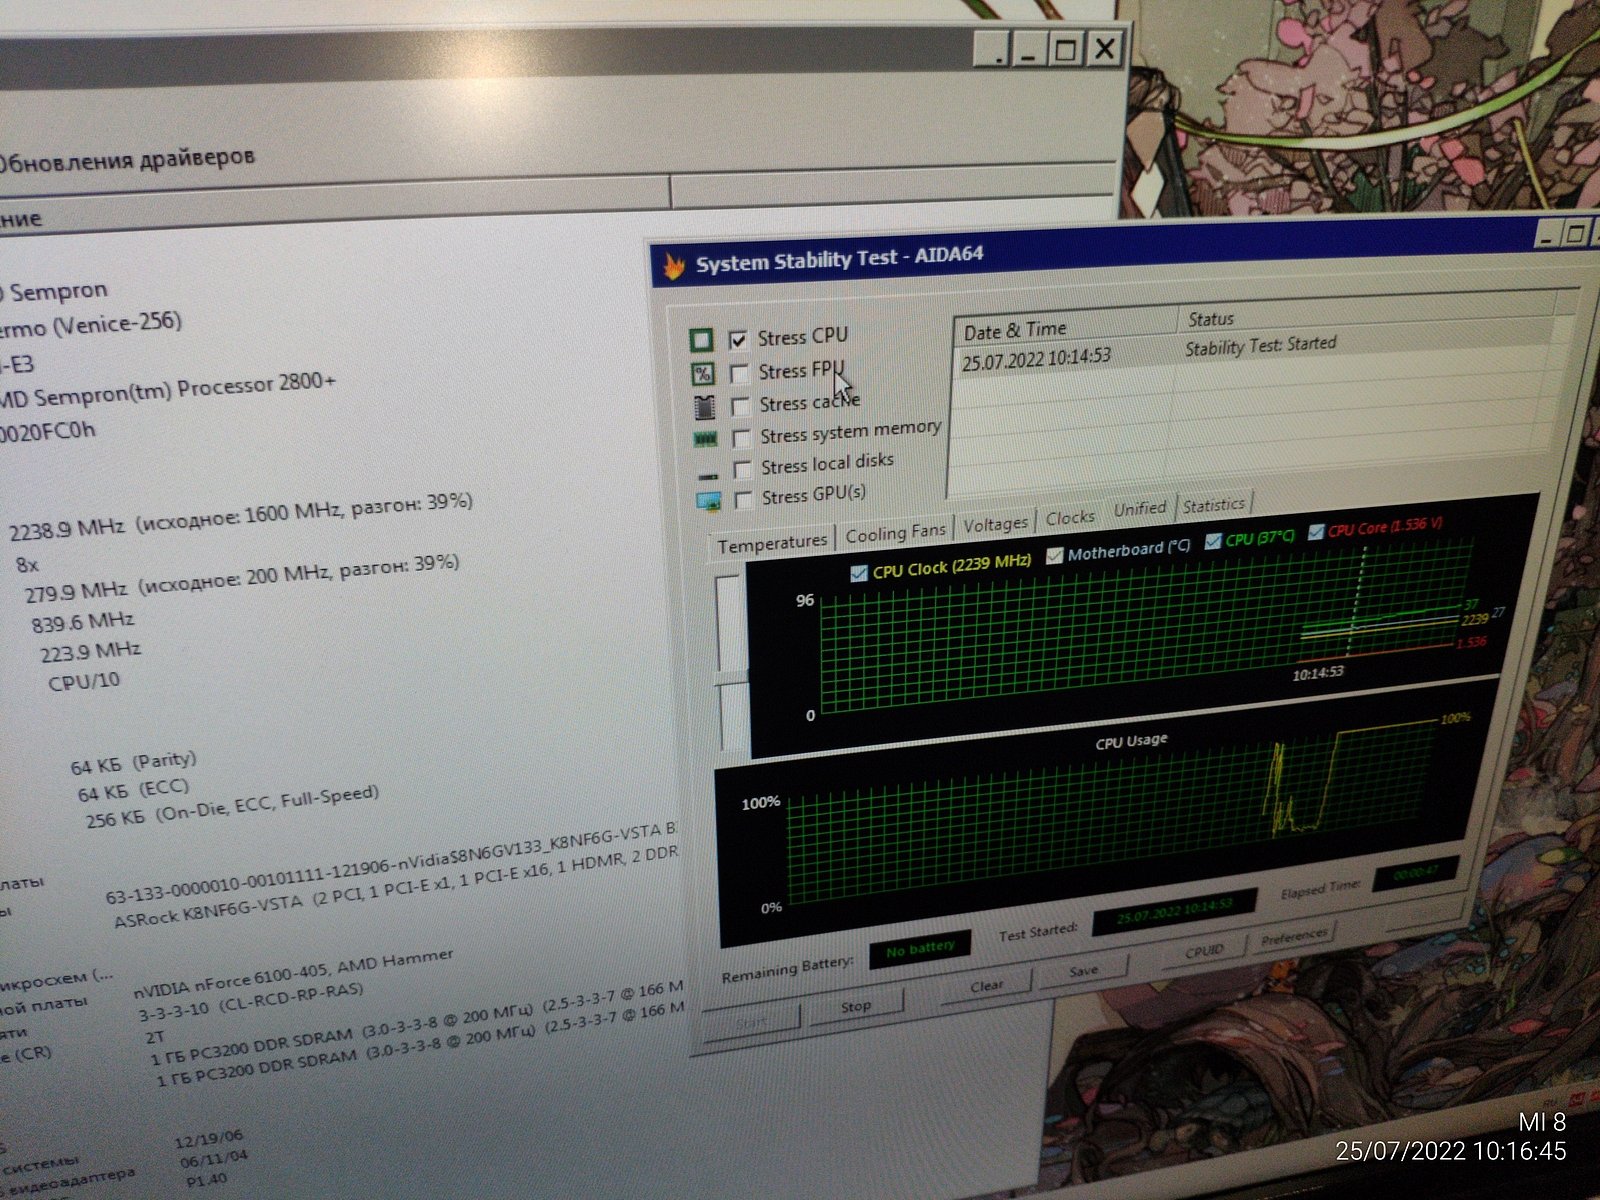This screenshot has width=1600, height=1200.
Task: Click the 'nVIDIA nForce 6100-405, AMD Hammer' chipset row
Action: (293, 974)
